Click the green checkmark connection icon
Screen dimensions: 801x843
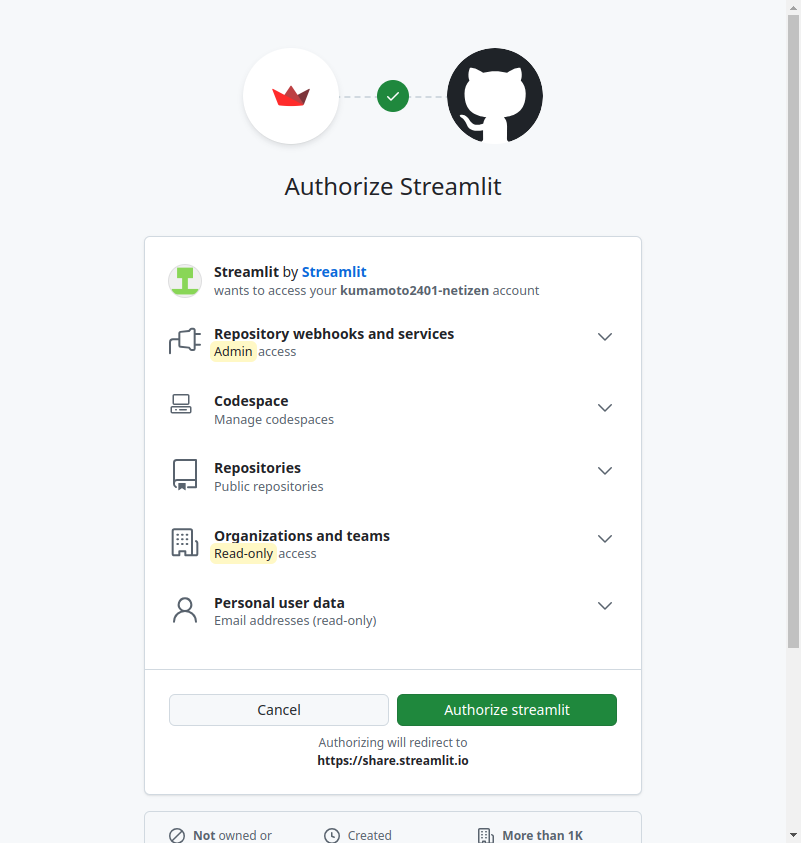[x=393, y=97]
